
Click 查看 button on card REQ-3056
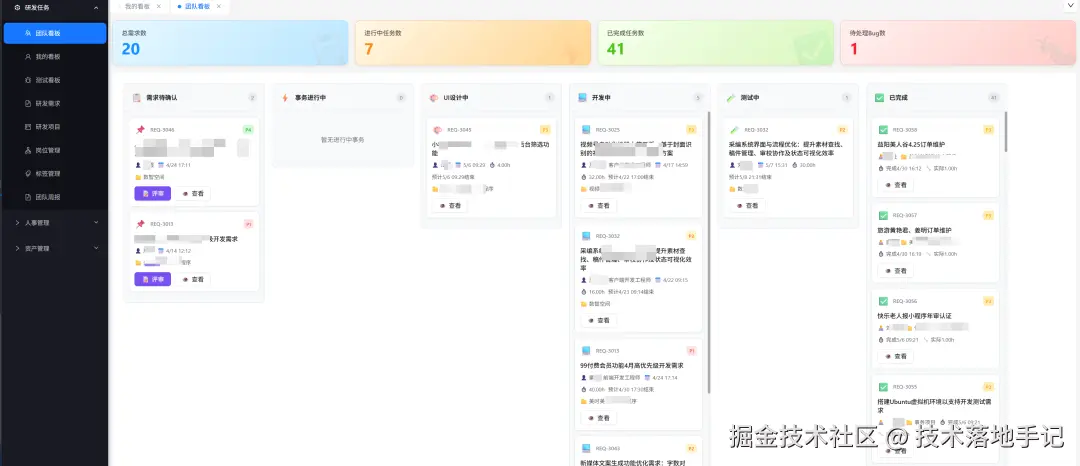point(895,357)
